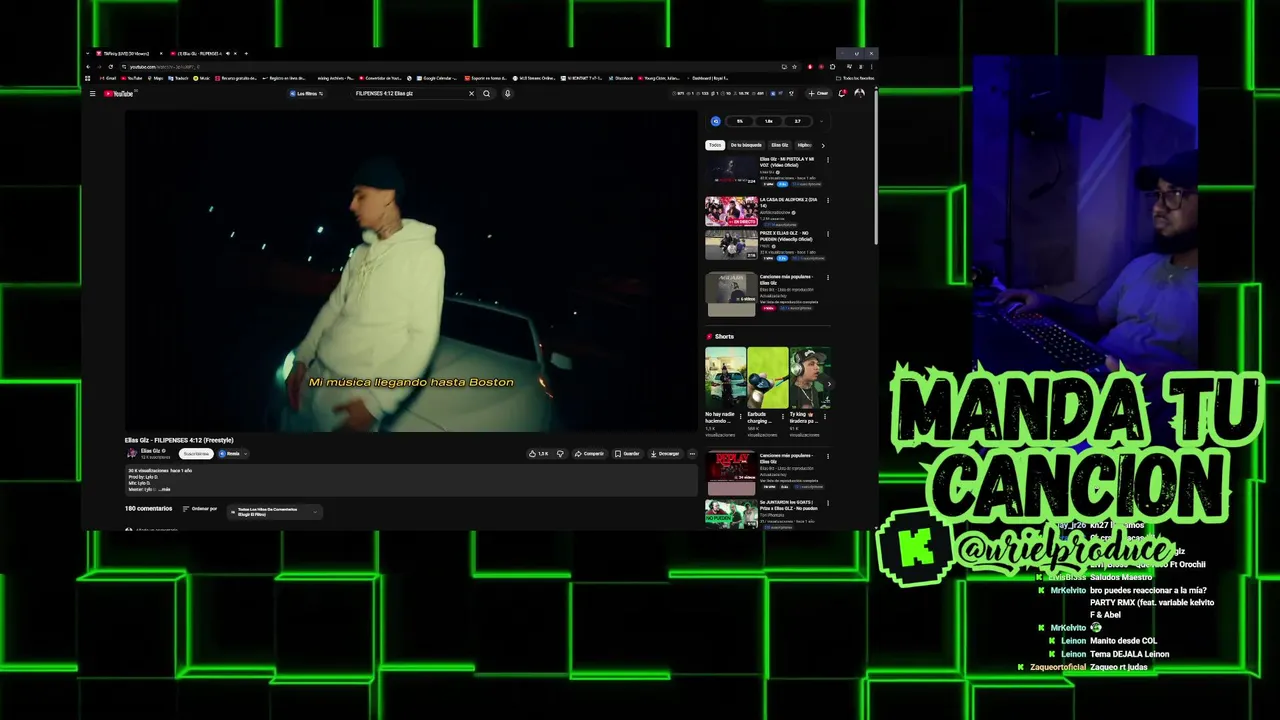Select the Hiphop filter chip
The height and width of the screenshot is (720, 1280).
[804, 145]
